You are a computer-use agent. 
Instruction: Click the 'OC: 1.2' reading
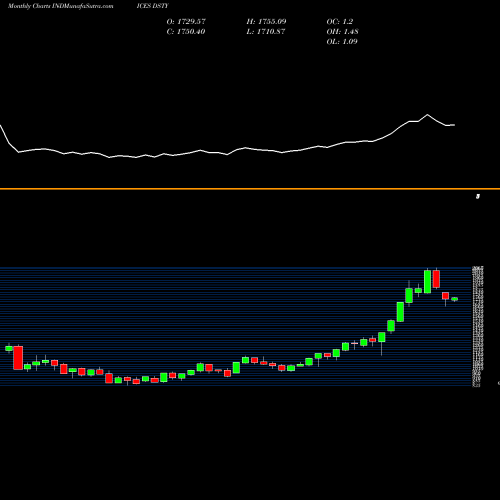[x=340, y=22]
